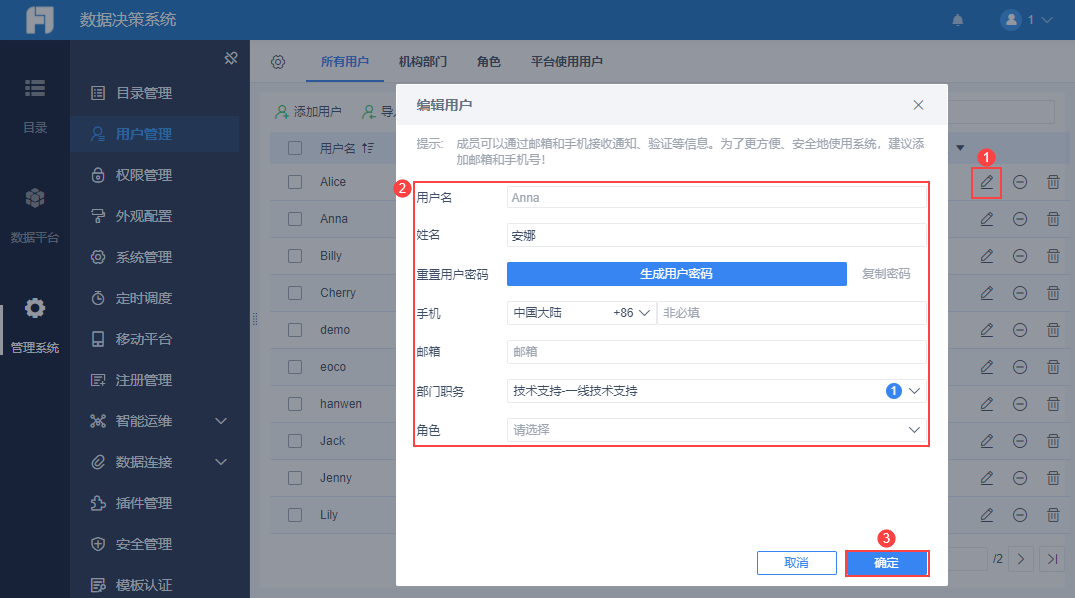The width and height of the screenshot is (1075, 598).
Task: Jump to last page arrow
Action: click(1052, 559)
